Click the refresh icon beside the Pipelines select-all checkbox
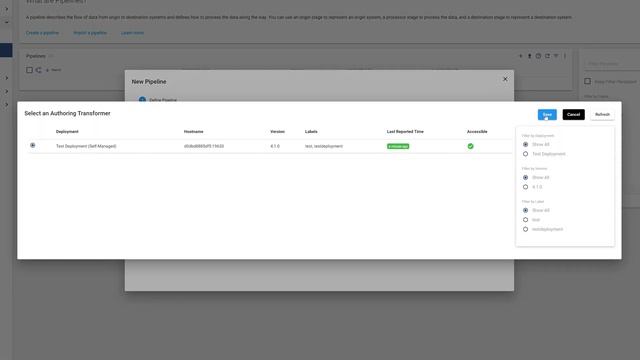 [x=38, y=70]
